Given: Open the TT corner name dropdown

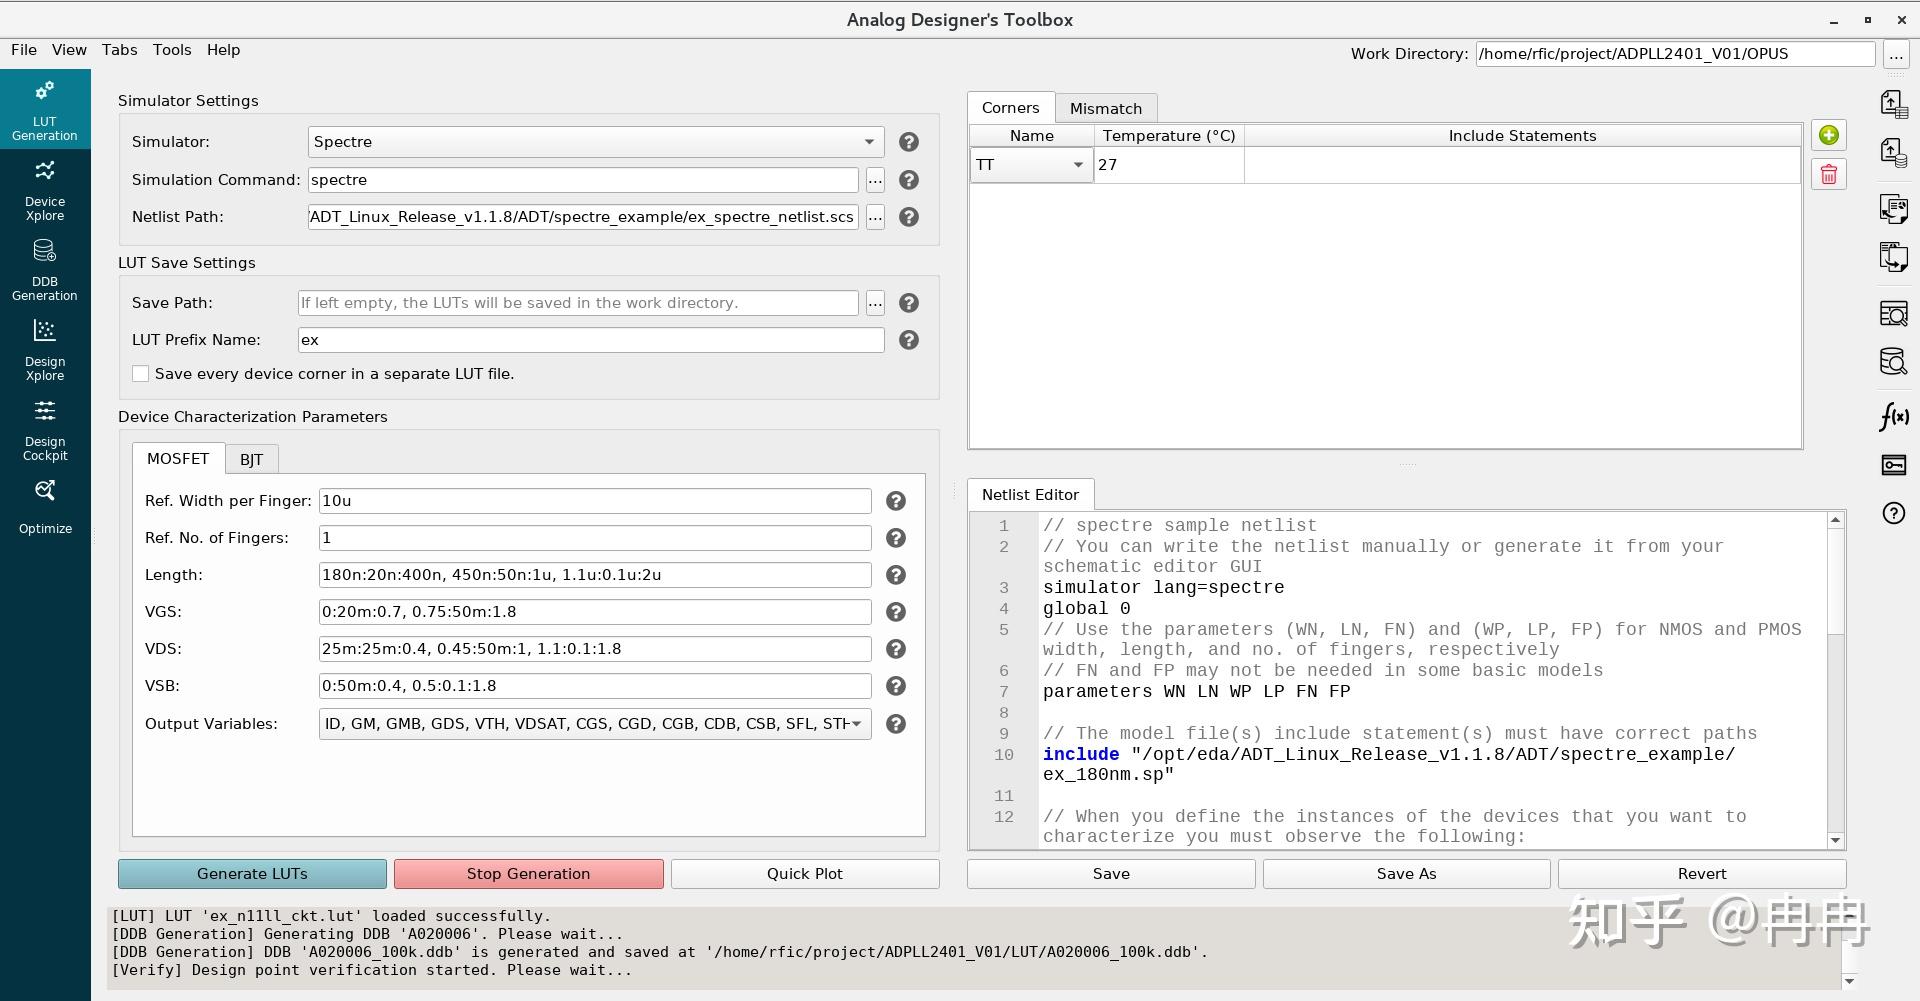Looking at the screenshot, I should tap(1031, 165).
